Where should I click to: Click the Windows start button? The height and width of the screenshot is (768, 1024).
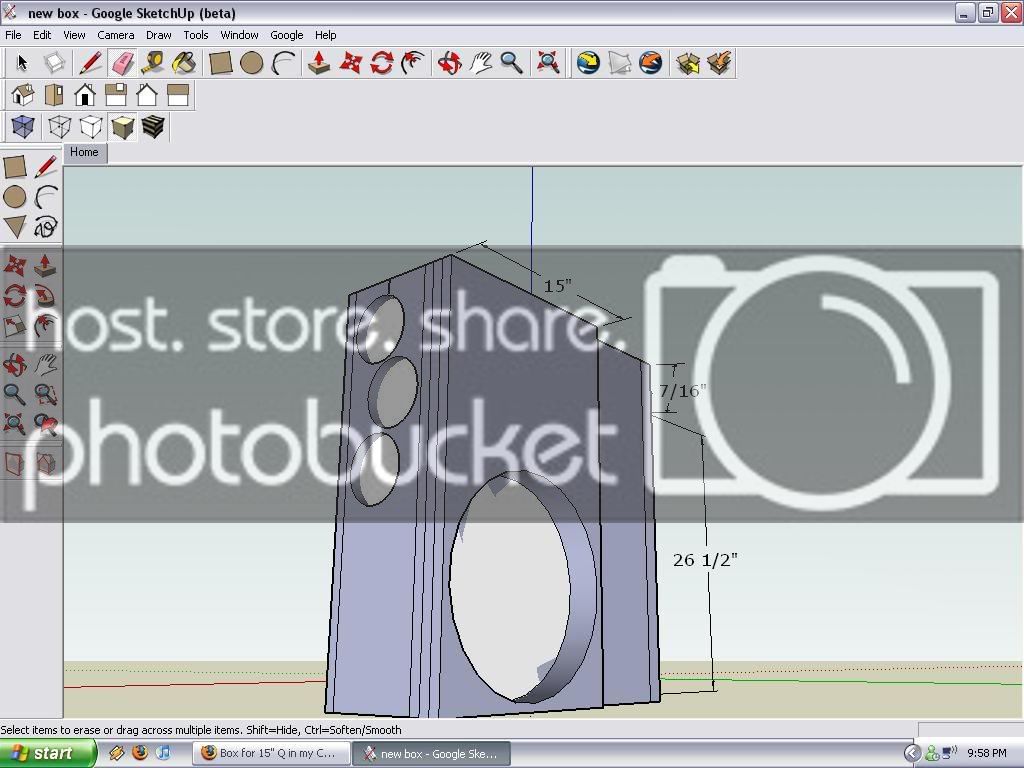click(48, 754)
